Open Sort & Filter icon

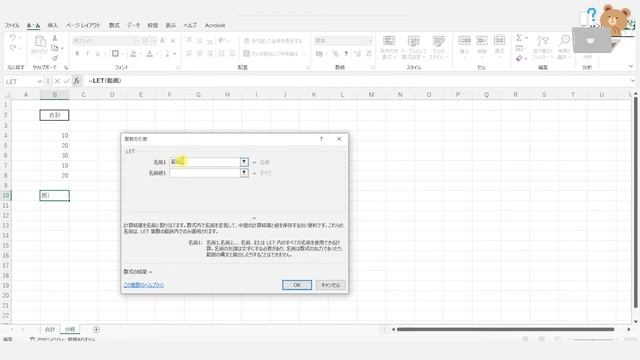tap(542, 40)
